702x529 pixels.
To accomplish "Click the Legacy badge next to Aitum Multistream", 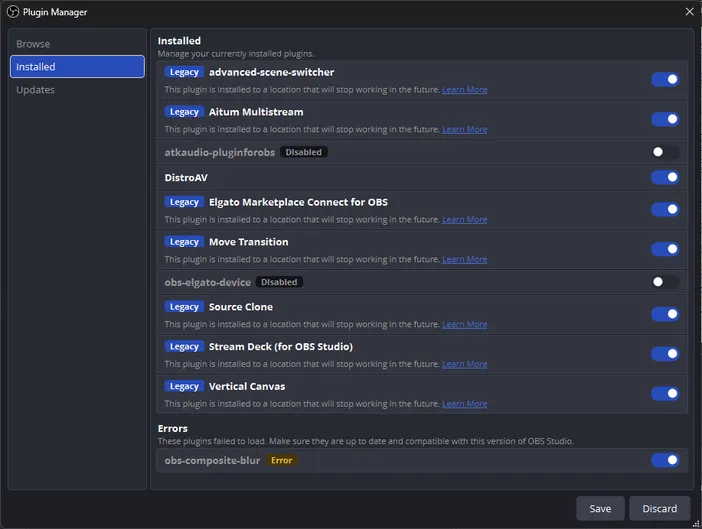I will coord(184,112).
